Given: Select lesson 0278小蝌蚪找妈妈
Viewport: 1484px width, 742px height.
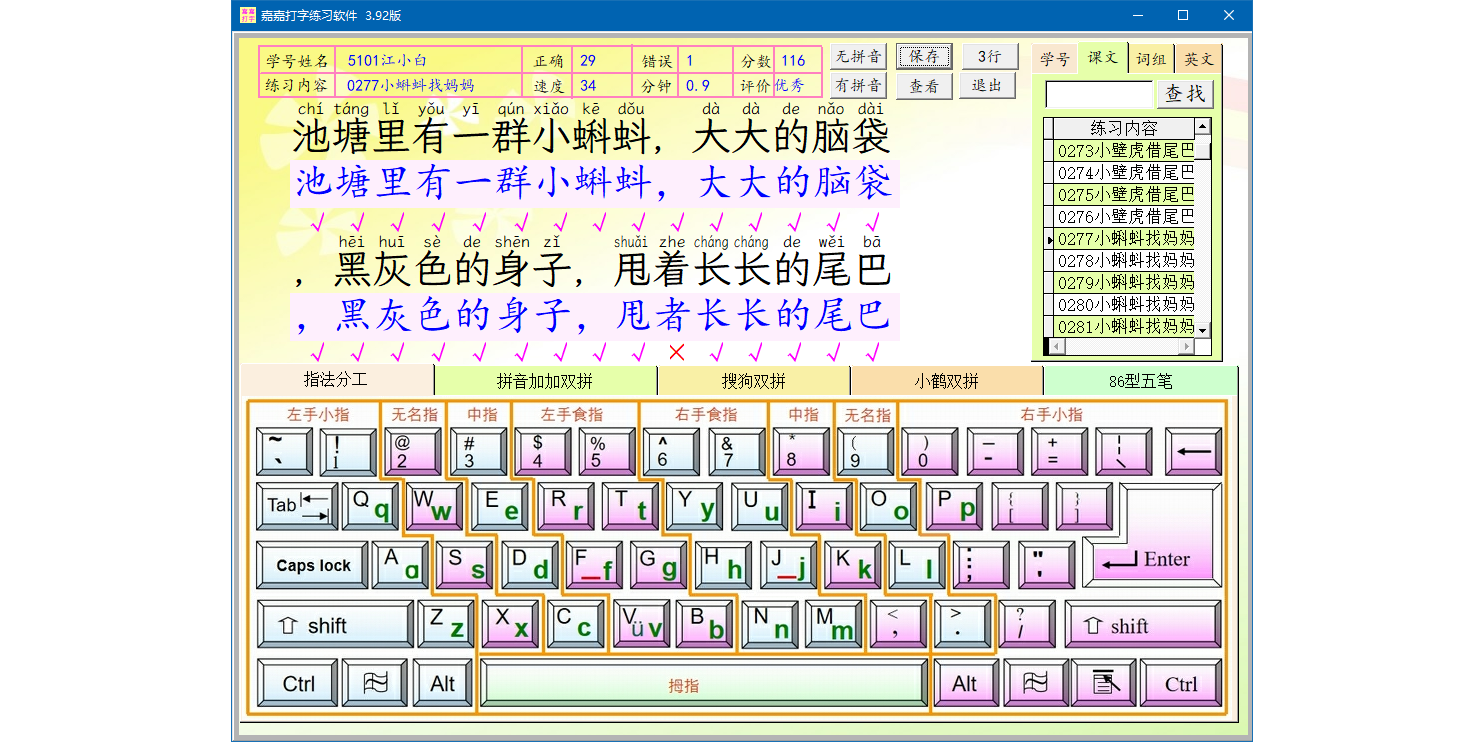Looking at the screenshot, I should pyautogui.click(x=1125, y=261).
